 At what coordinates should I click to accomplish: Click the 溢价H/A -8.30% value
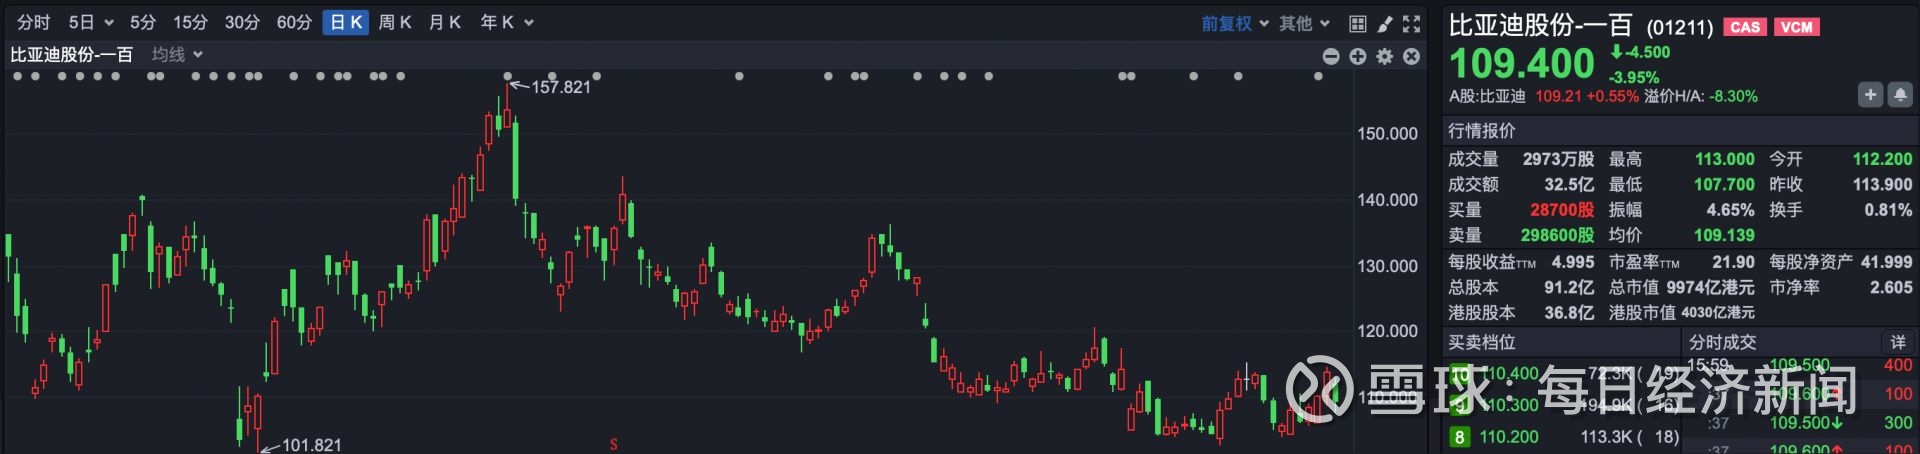[x=1733, y=96]
